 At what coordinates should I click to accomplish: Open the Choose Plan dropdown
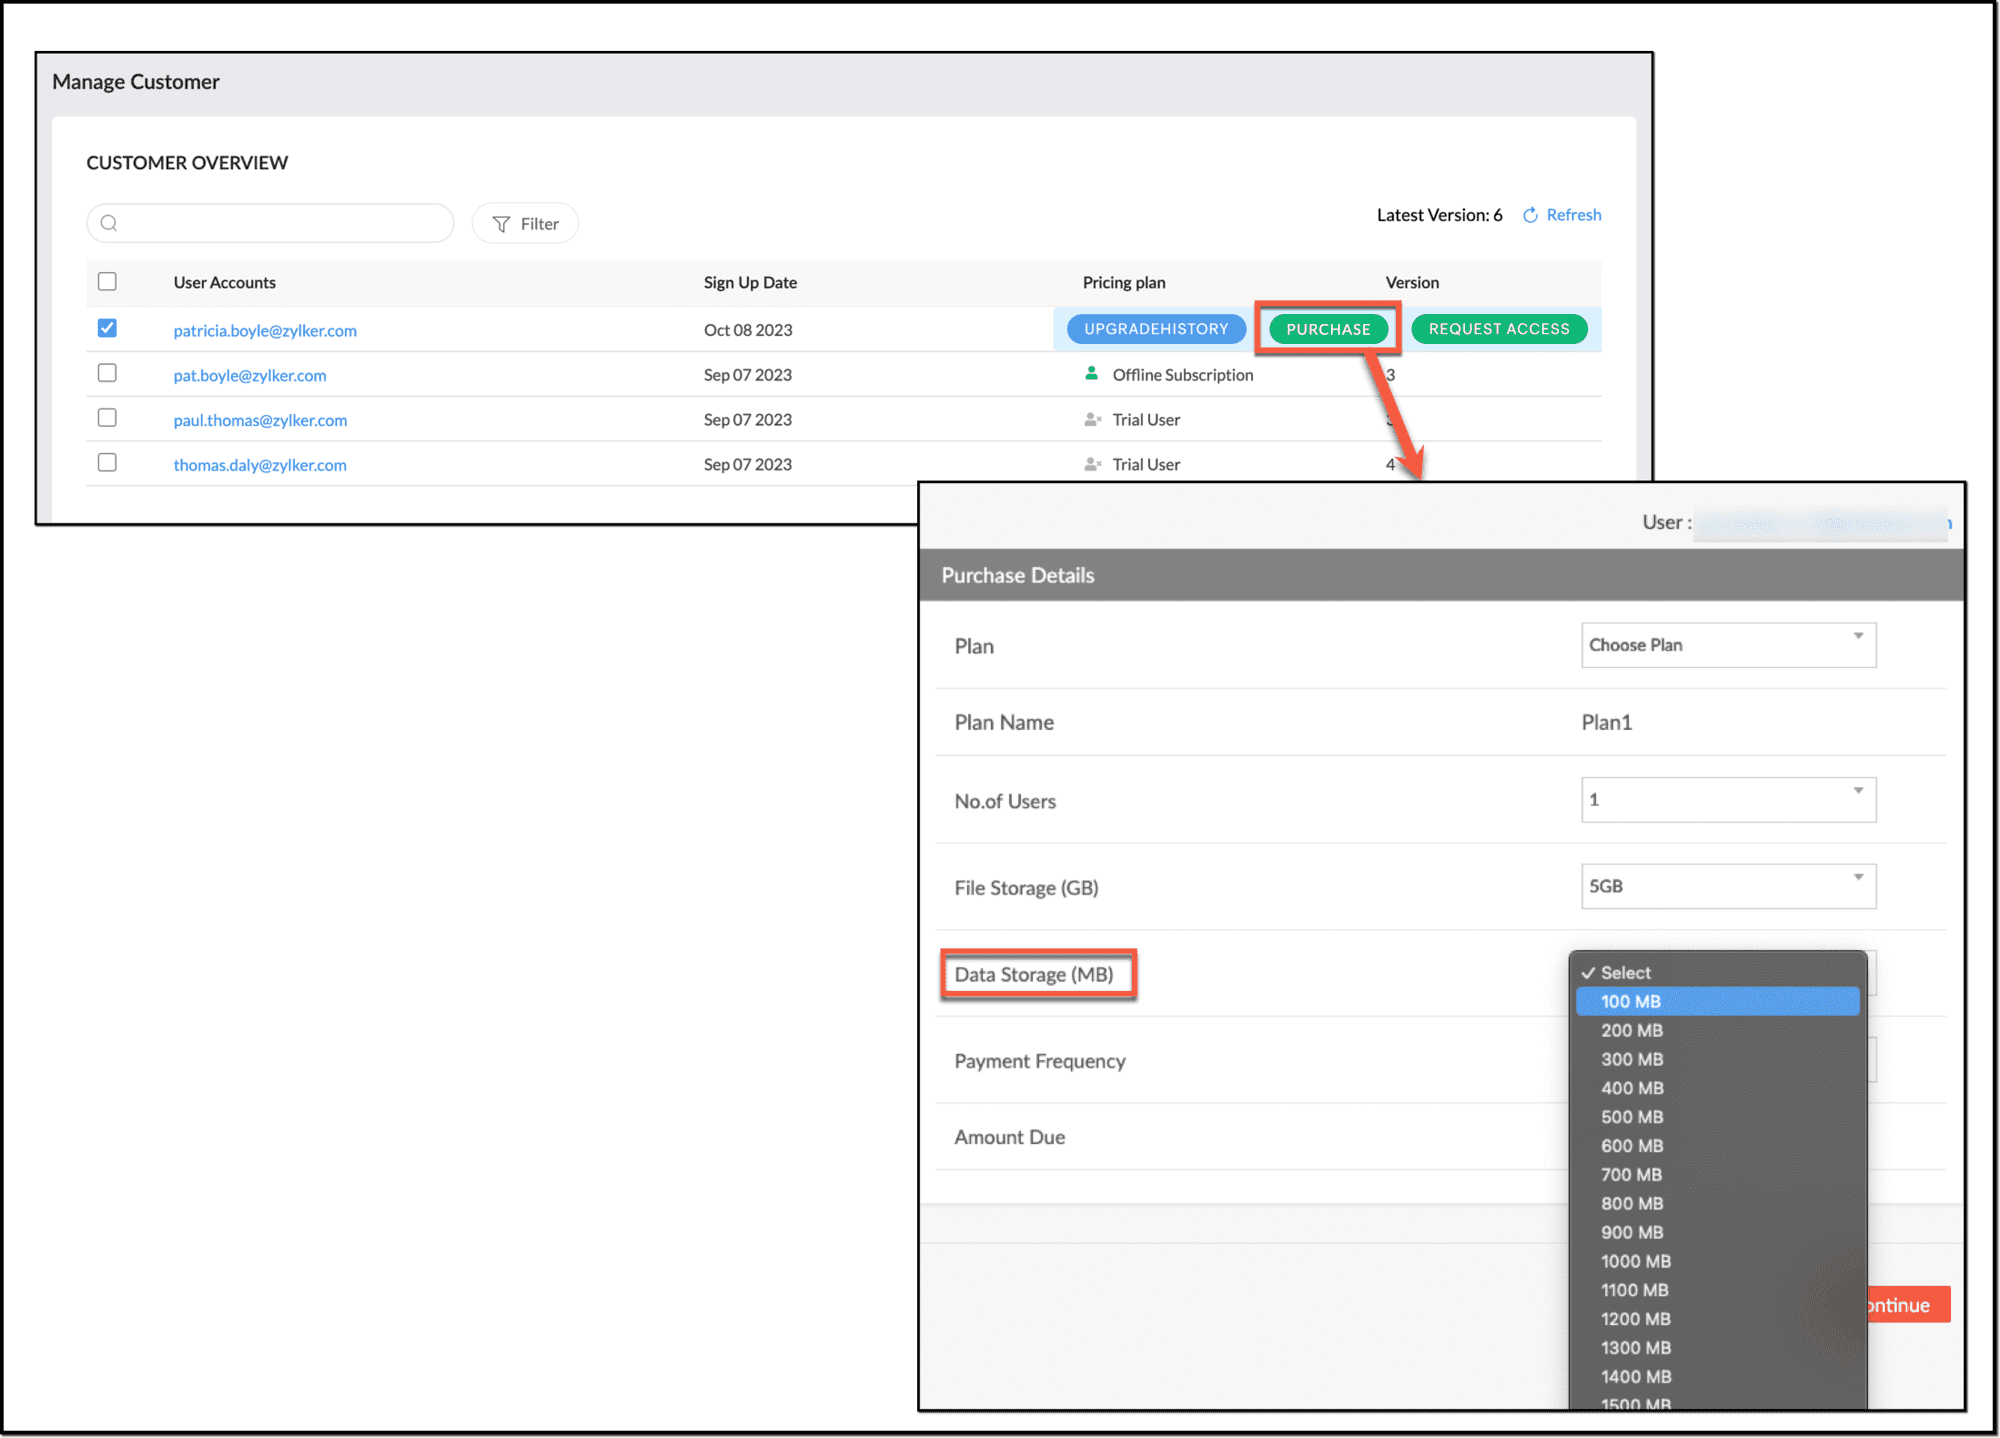[1727, 645]
